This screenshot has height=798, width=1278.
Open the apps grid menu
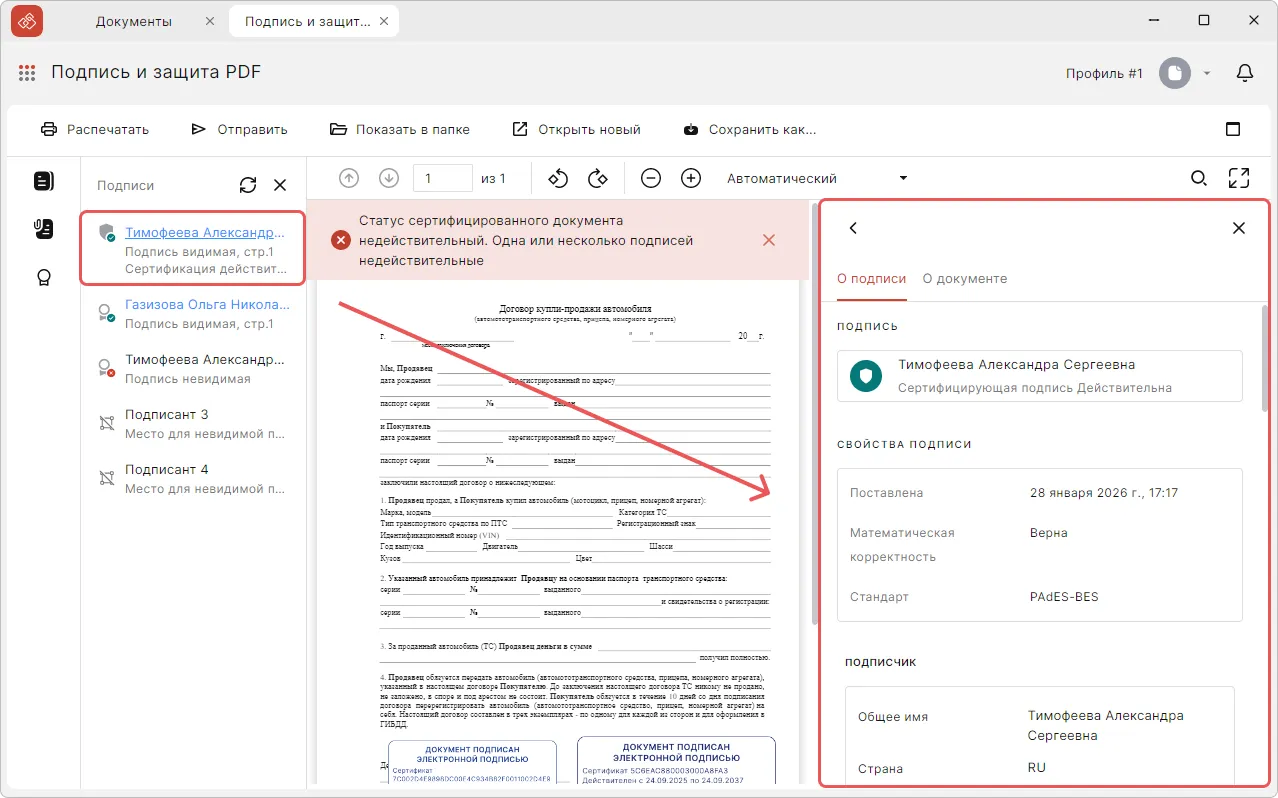[27, 73]
